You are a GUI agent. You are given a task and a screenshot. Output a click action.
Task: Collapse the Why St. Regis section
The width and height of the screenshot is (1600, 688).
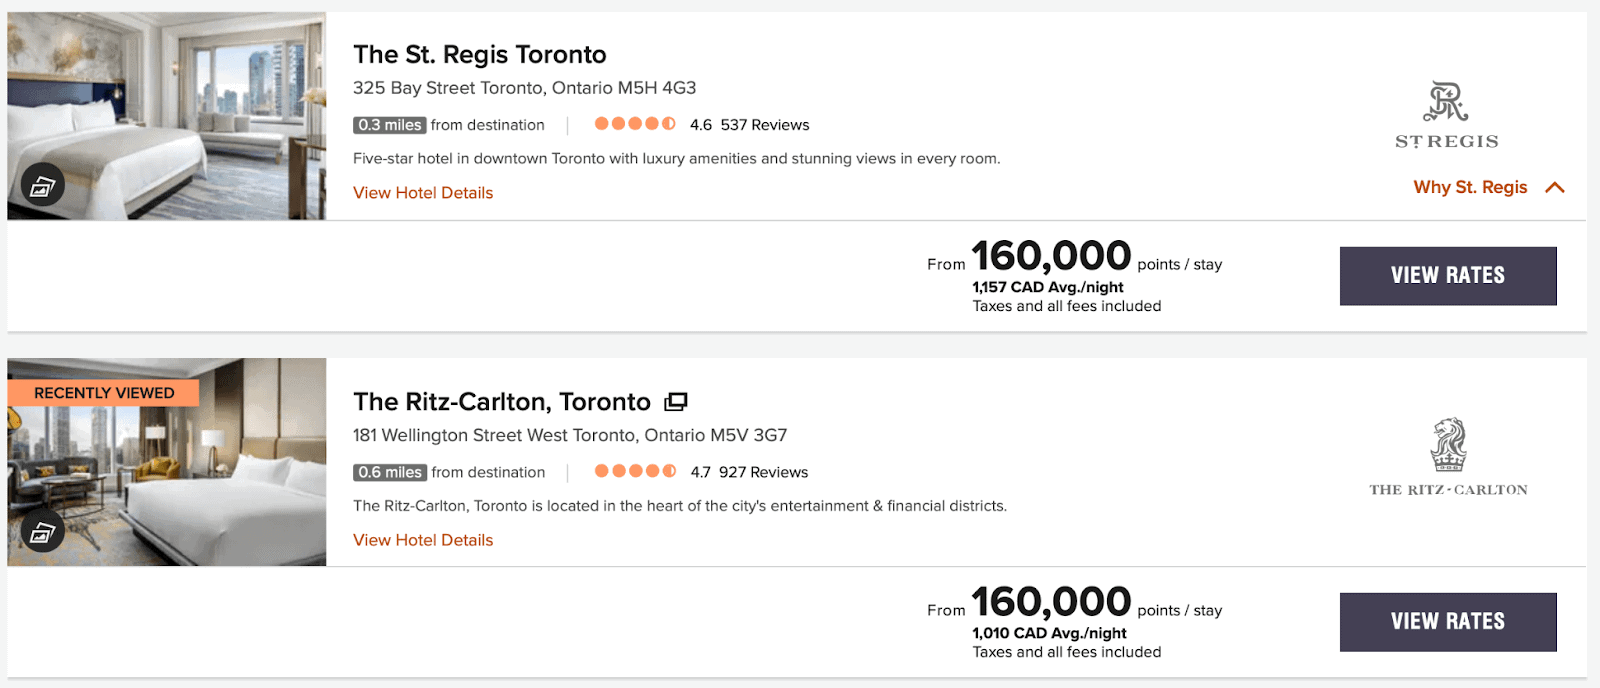[x=1469, y=187]
